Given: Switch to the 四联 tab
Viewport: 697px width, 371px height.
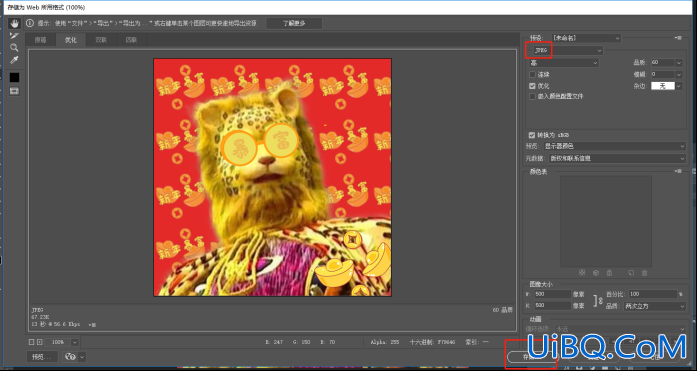Looking at the screenshot, I should pos(131,40).
